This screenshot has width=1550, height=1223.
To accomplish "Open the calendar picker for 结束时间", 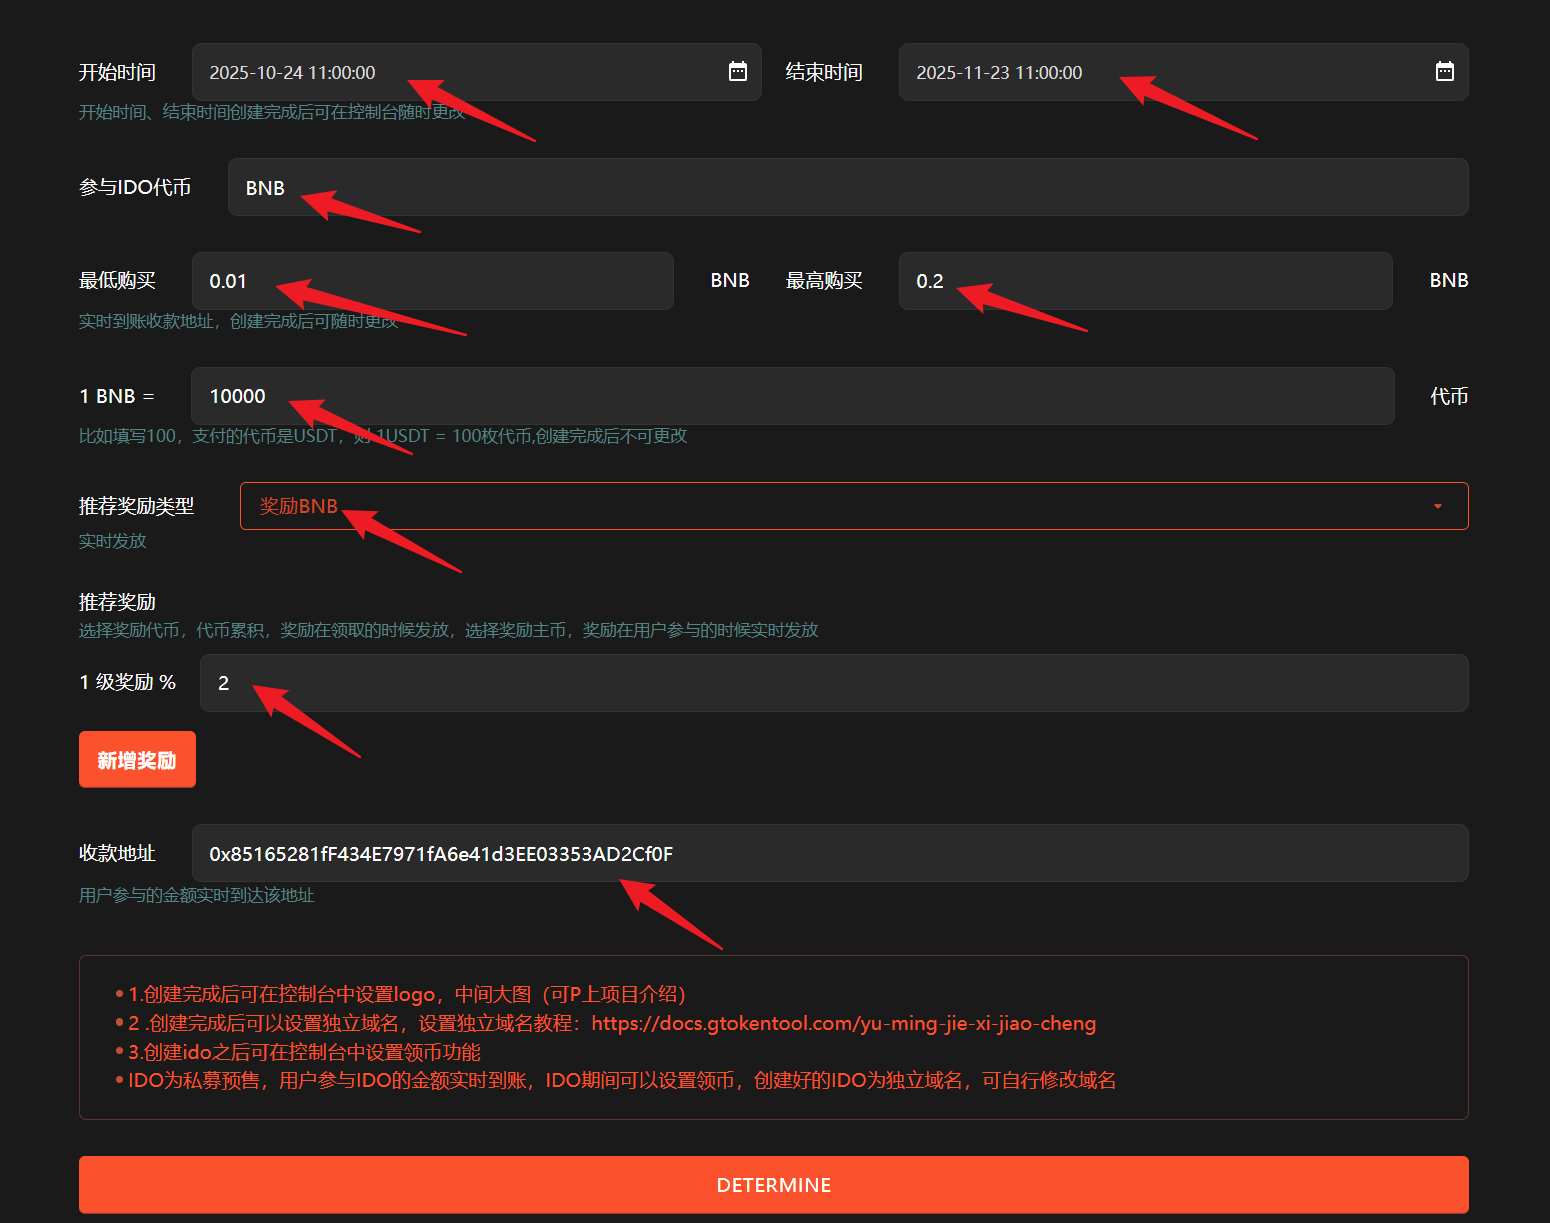I will click(1444, 72).
